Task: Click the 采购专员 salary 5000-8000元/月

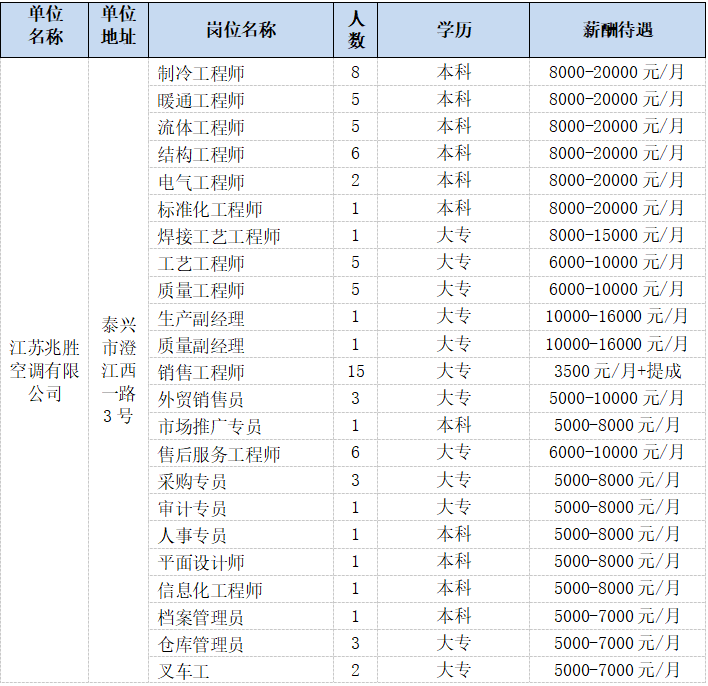Action: tap(617, 480)
